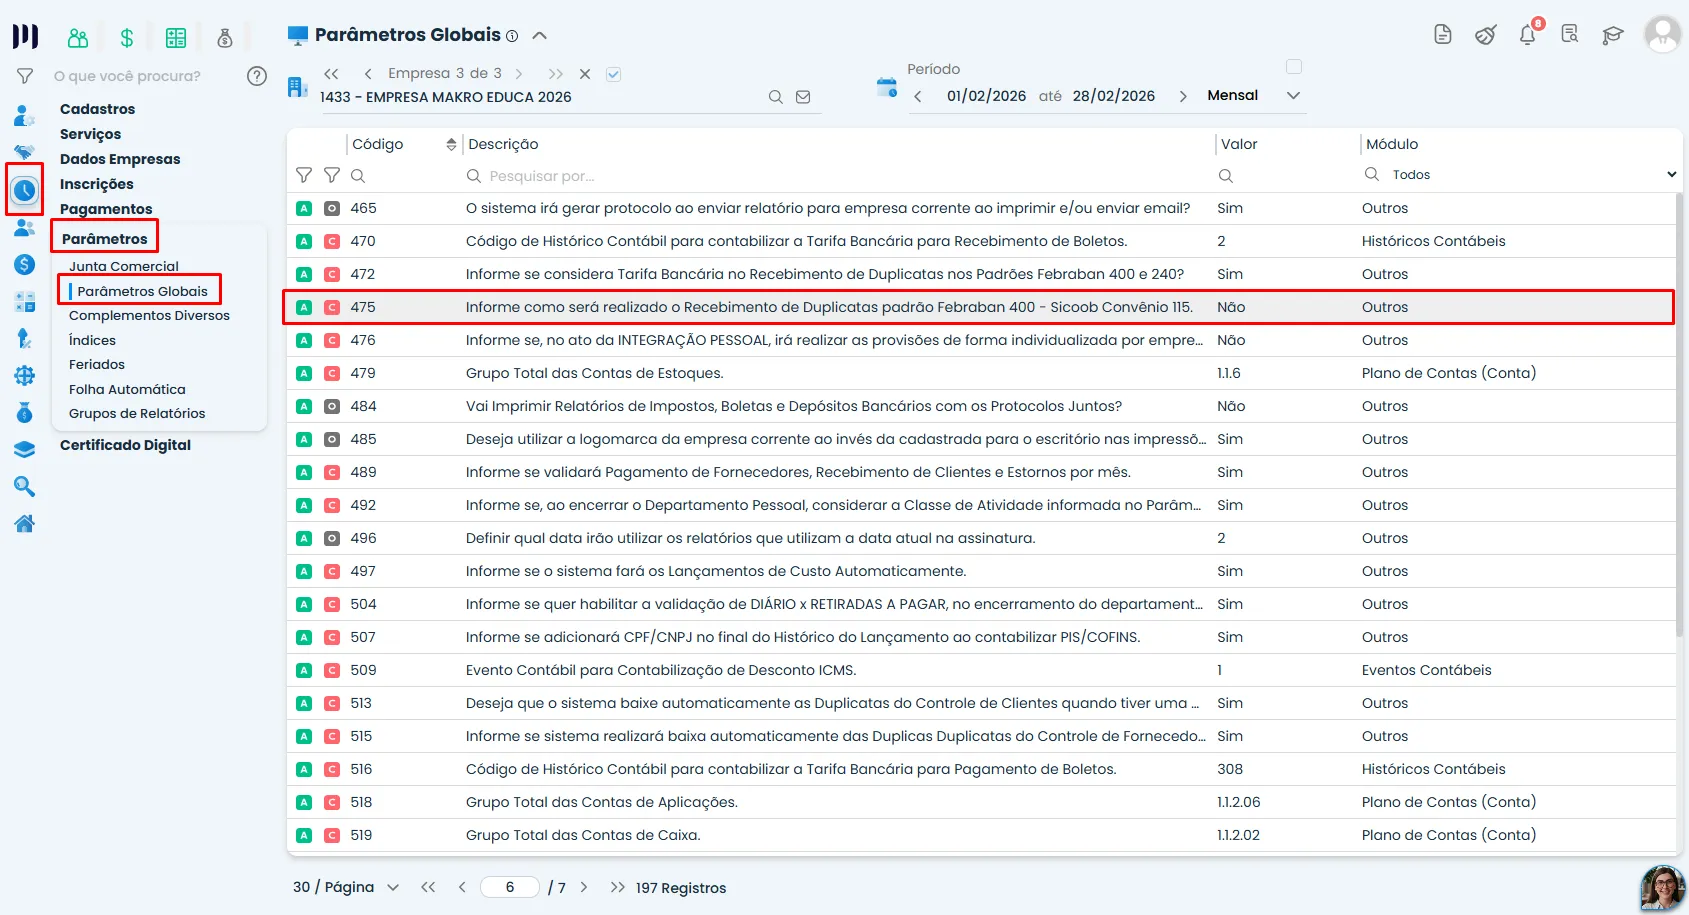Image resolution: width=1689 pixels, height=915 pixels.
Task: Open the clock sidebar module icon
Action: 25,189
